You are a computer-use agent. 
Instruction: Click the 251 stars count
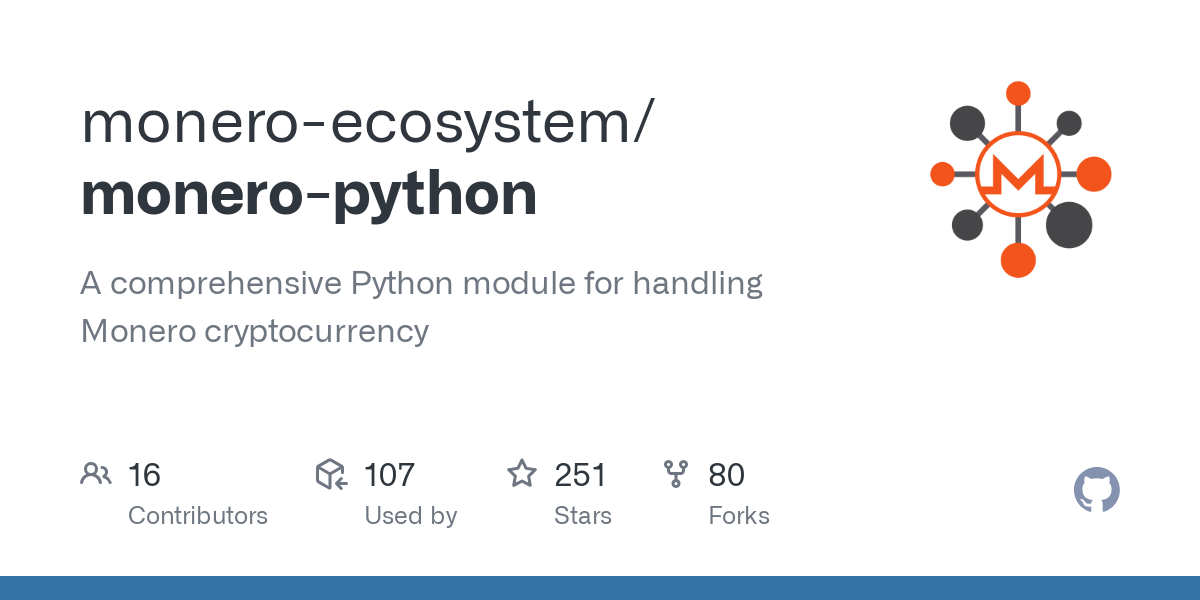[x=580, y=475]
